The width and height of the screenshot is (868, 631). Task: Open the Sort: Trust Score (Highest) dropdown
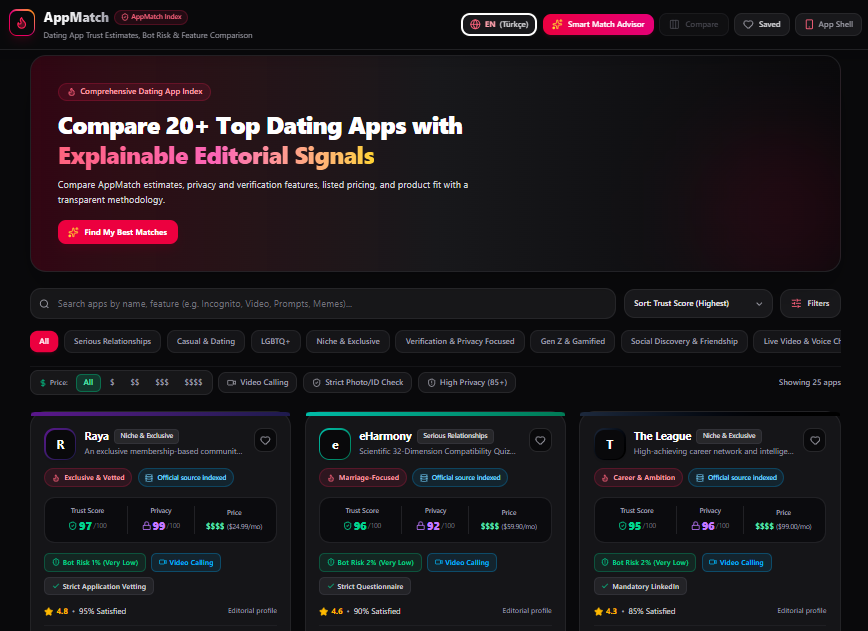tap(698, 303)
